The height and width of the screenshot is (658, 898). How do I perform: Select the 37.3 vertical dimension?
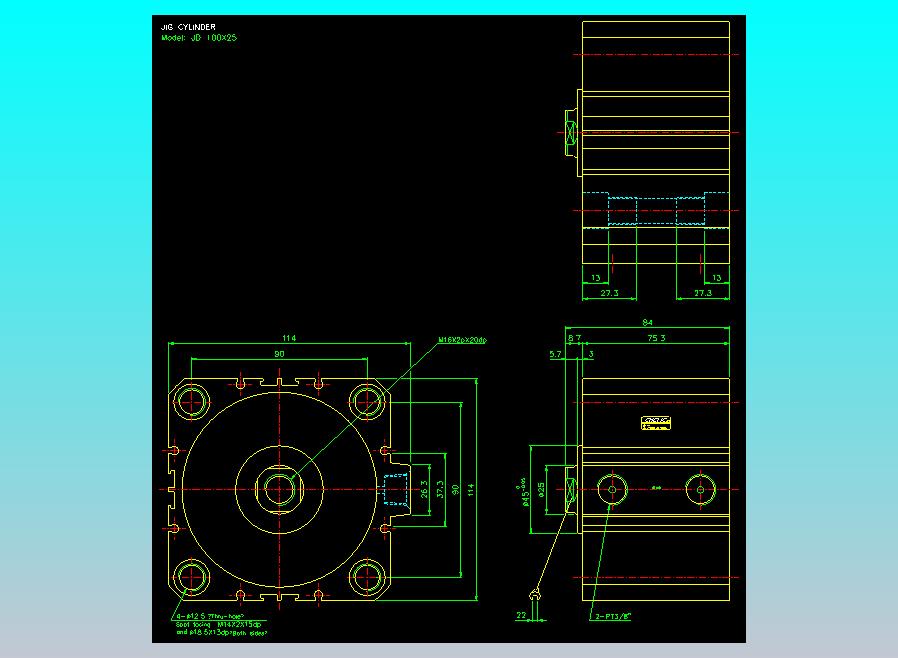[440, 490]
